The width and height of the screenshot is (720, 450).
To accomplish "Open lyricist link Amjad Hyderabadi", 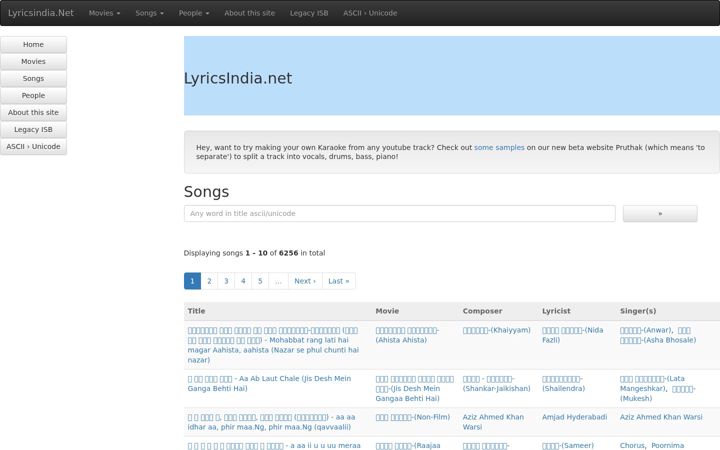I will [574, 417].
